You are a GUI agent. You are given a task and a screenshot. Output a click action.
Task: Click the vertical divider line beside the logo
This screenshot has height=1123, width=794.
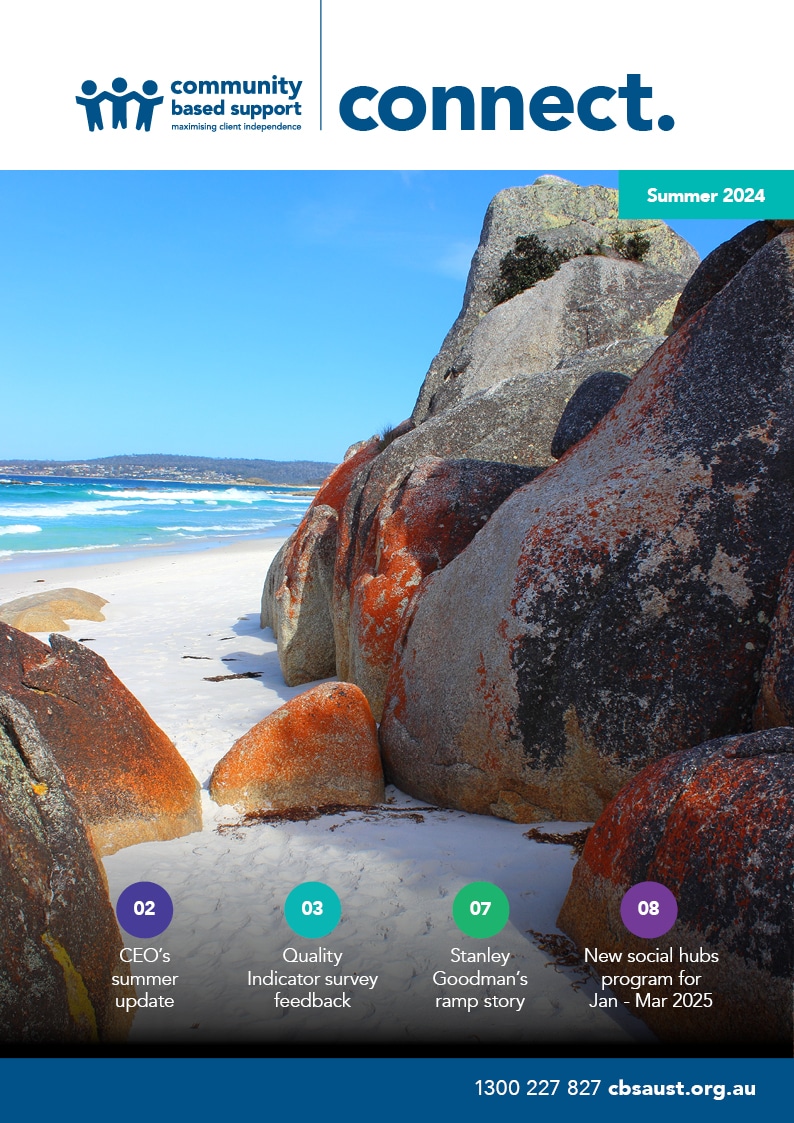tap(321, 65)
